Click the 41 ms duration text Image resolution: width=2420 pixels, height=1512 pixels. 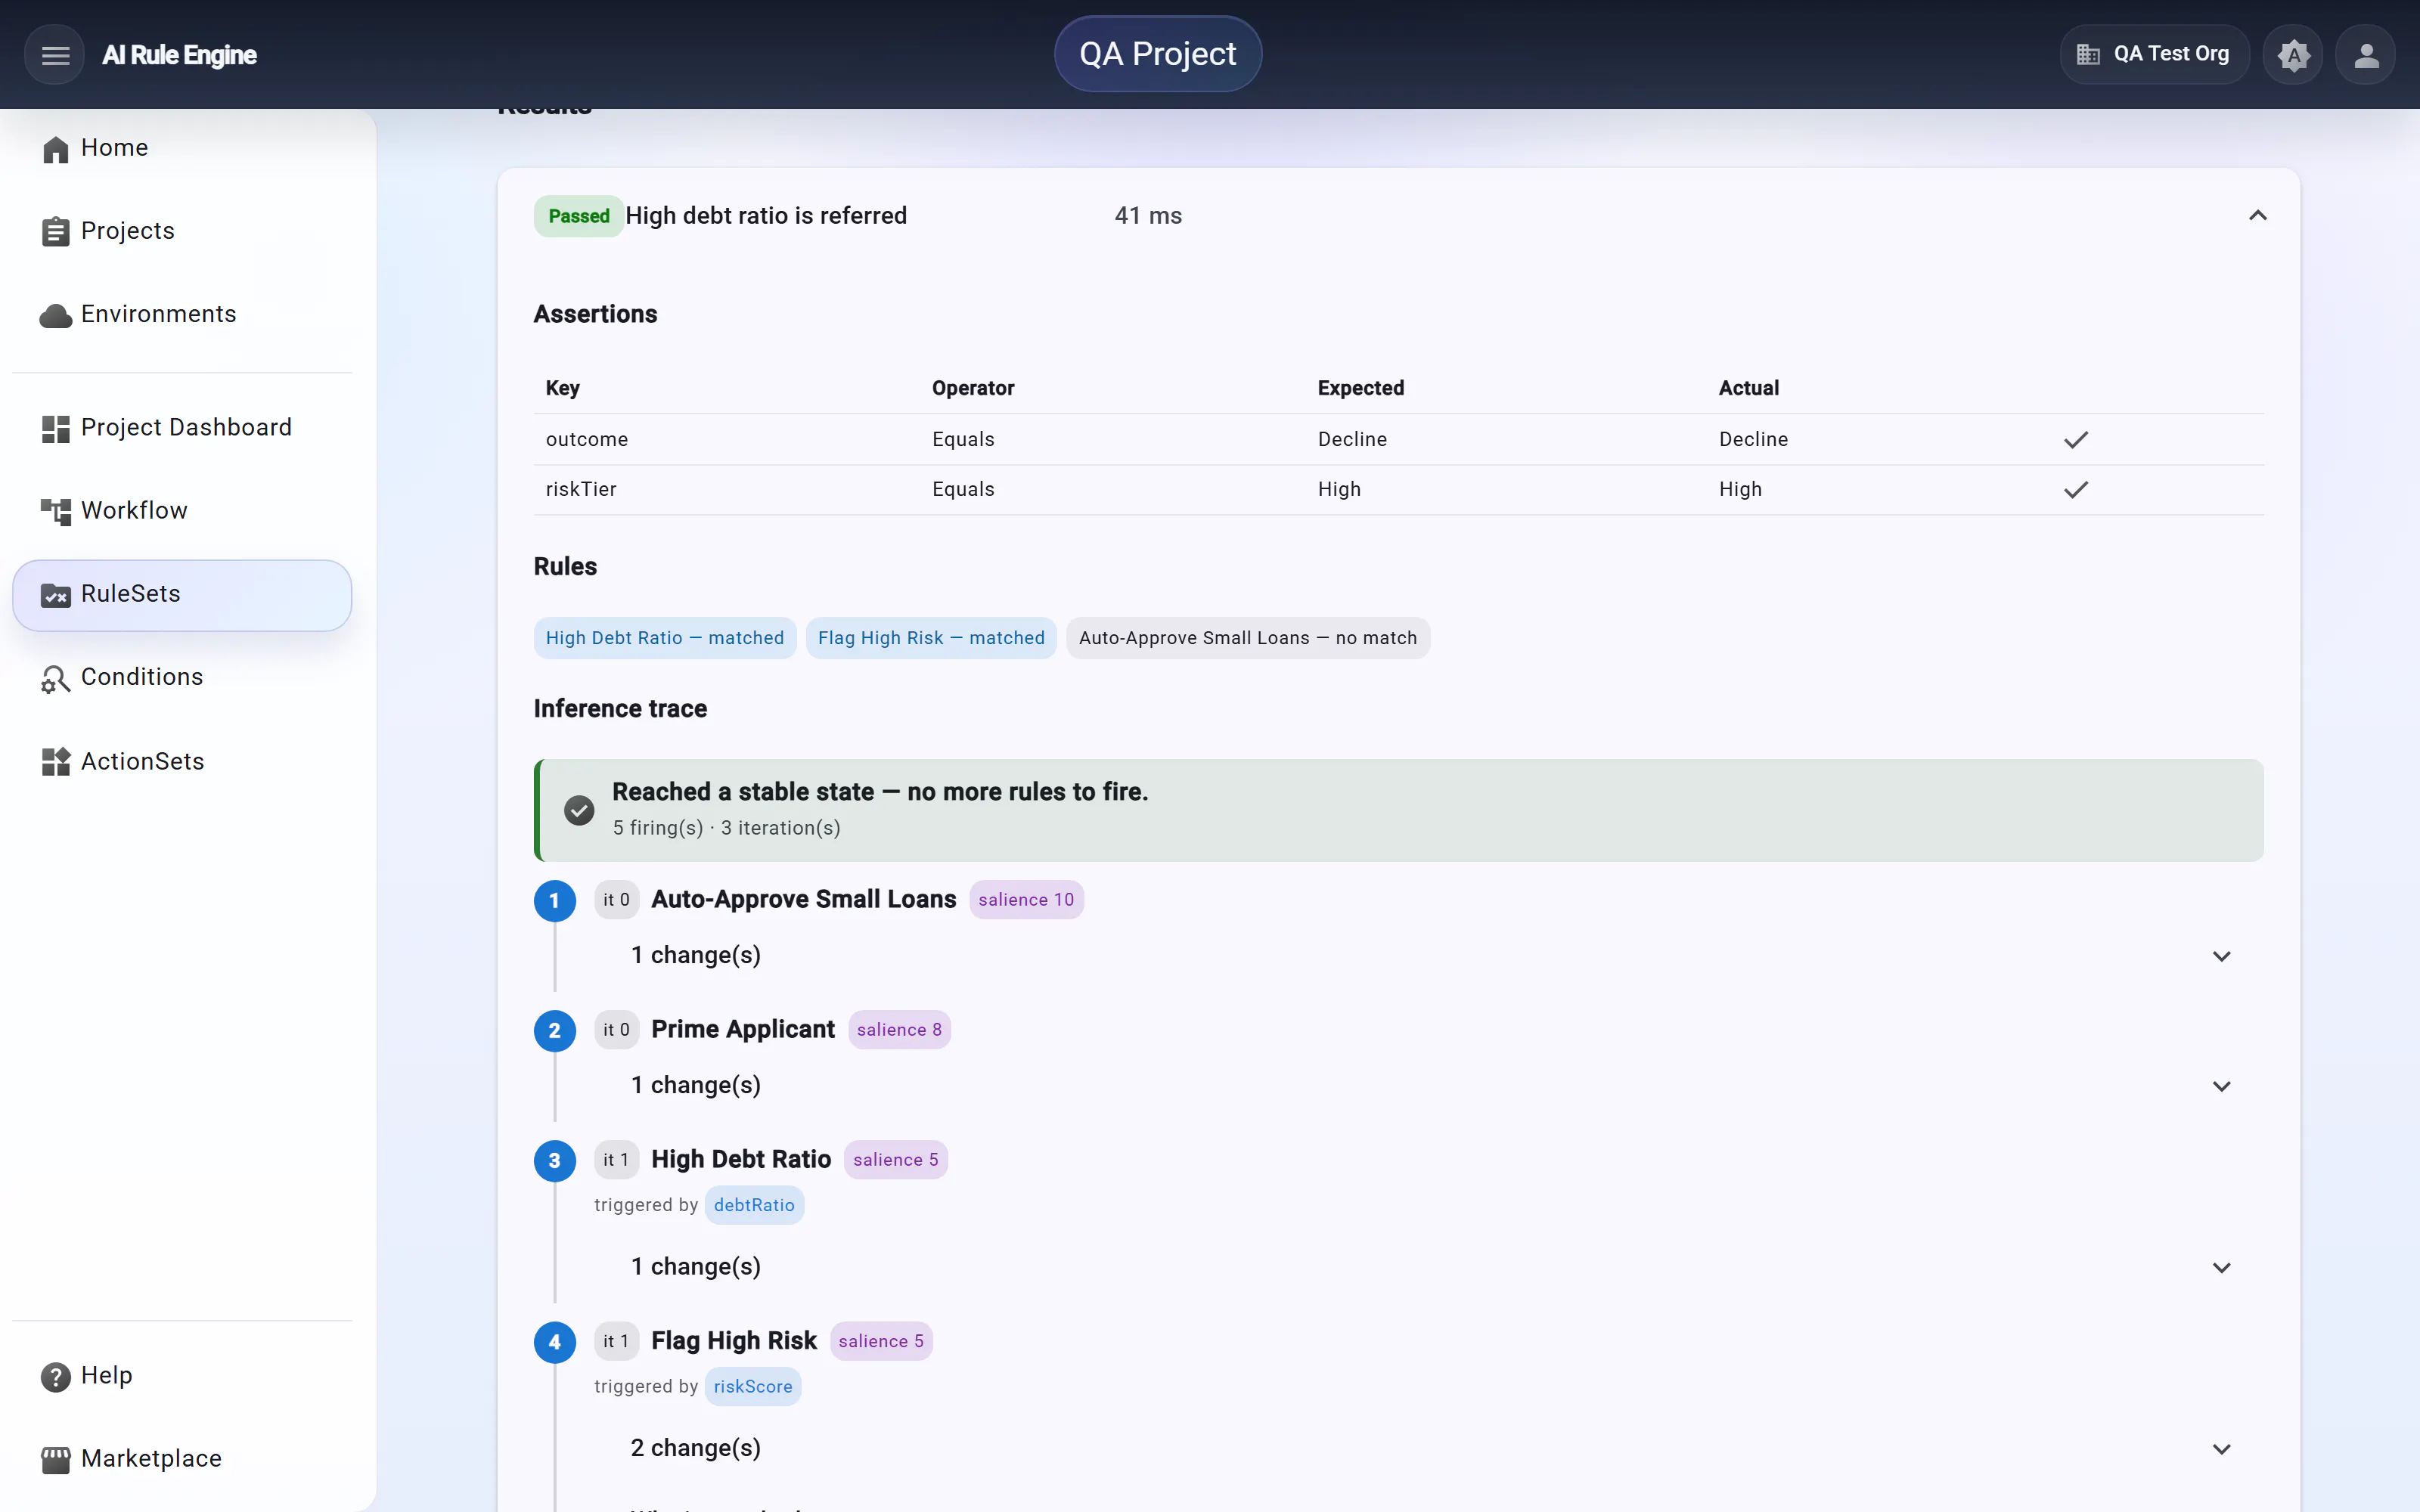click(1148, 216)
